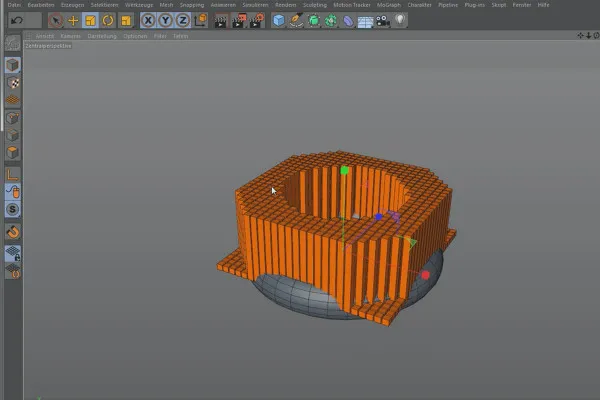Open the Motion Tracker menu
The height and width of the screenshot is (400, 600).
[x=352, y=5]
